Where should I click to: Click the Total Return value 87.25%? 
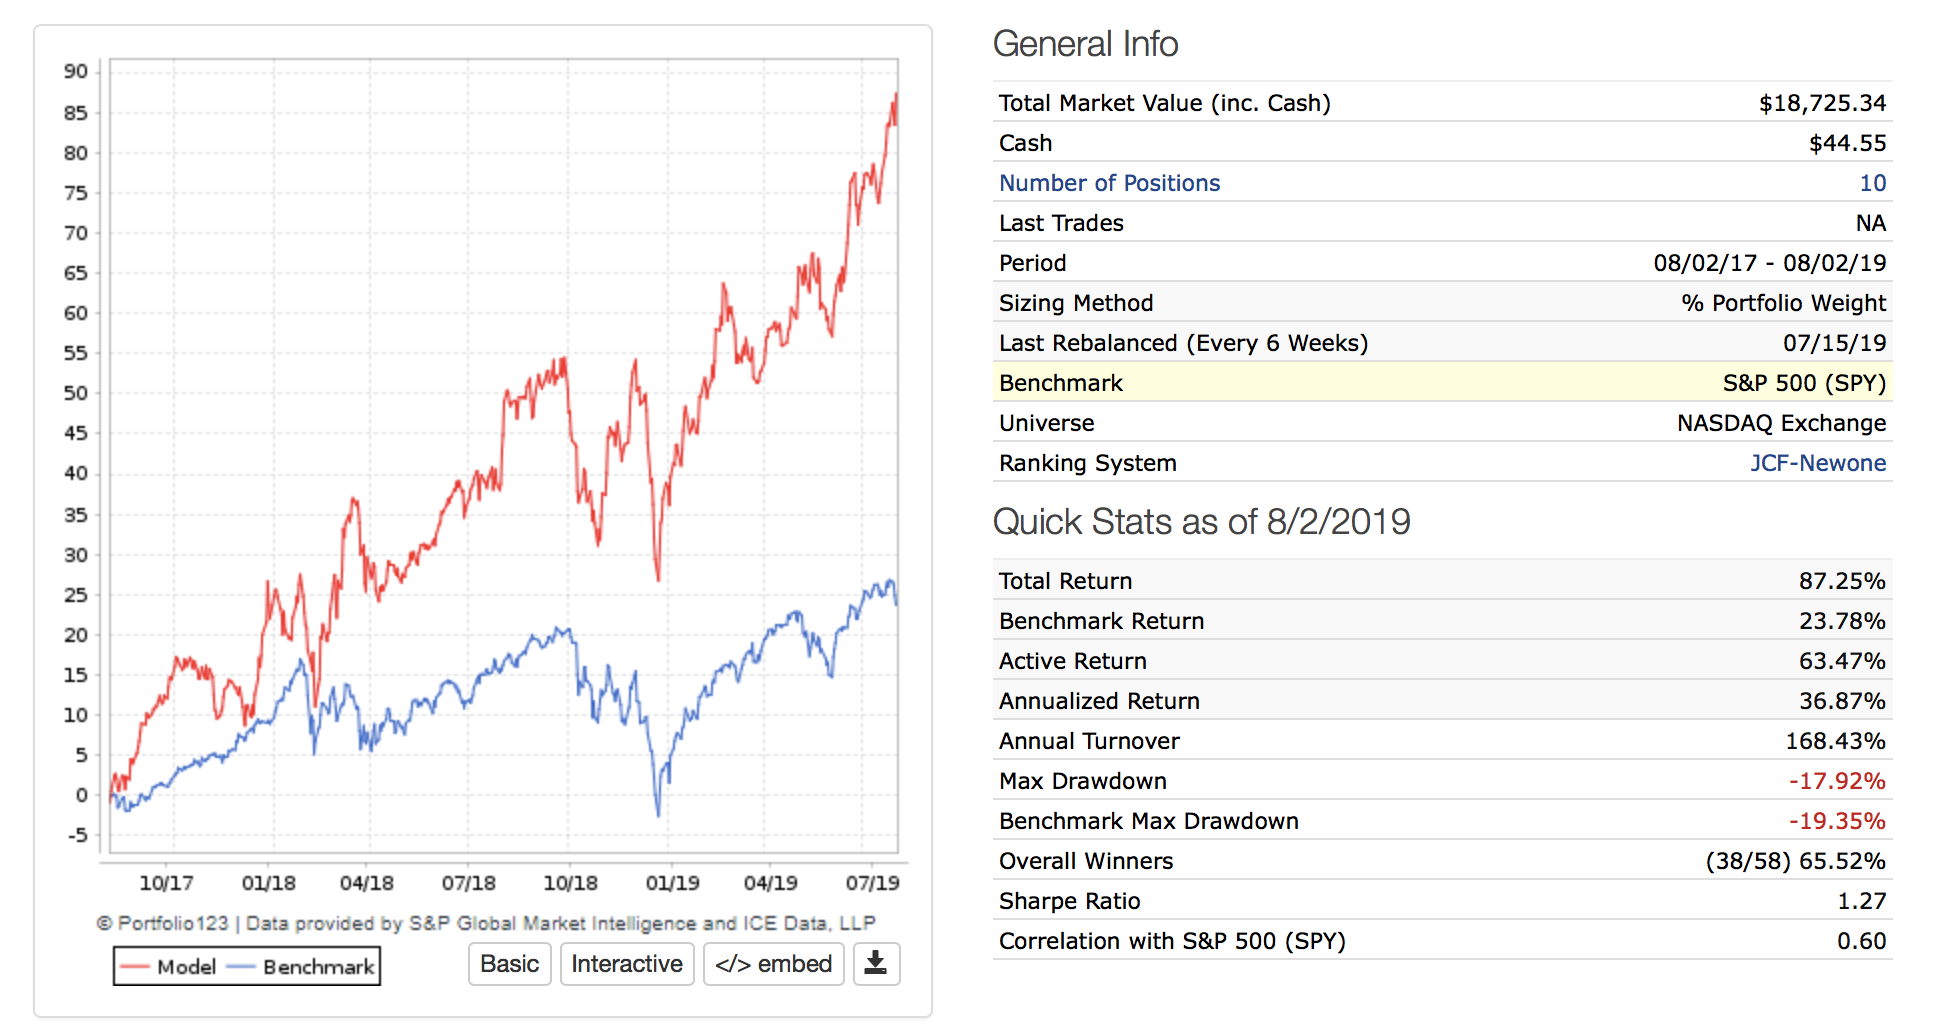tap(1841, 581)
